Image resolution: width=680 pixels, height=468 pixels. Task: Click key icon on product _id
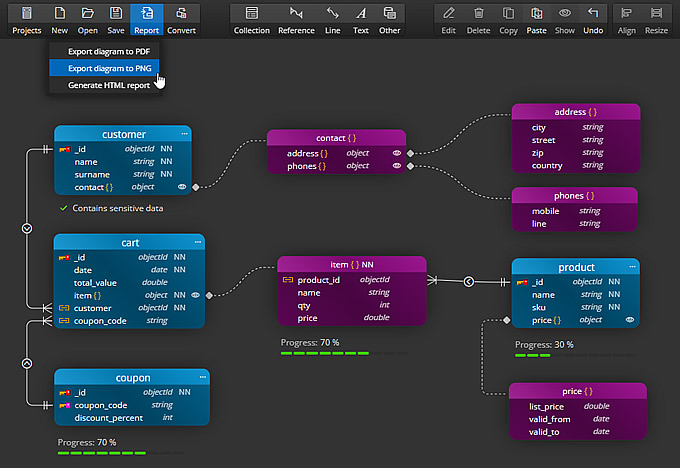point(522,282)
